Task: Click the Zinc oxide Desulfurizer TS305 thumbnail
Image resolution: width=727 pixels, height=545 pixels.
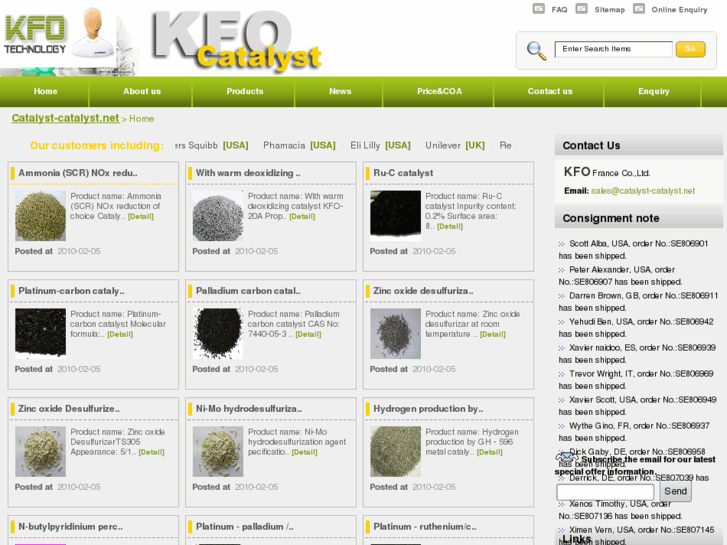Action: [x=40, y=451]
